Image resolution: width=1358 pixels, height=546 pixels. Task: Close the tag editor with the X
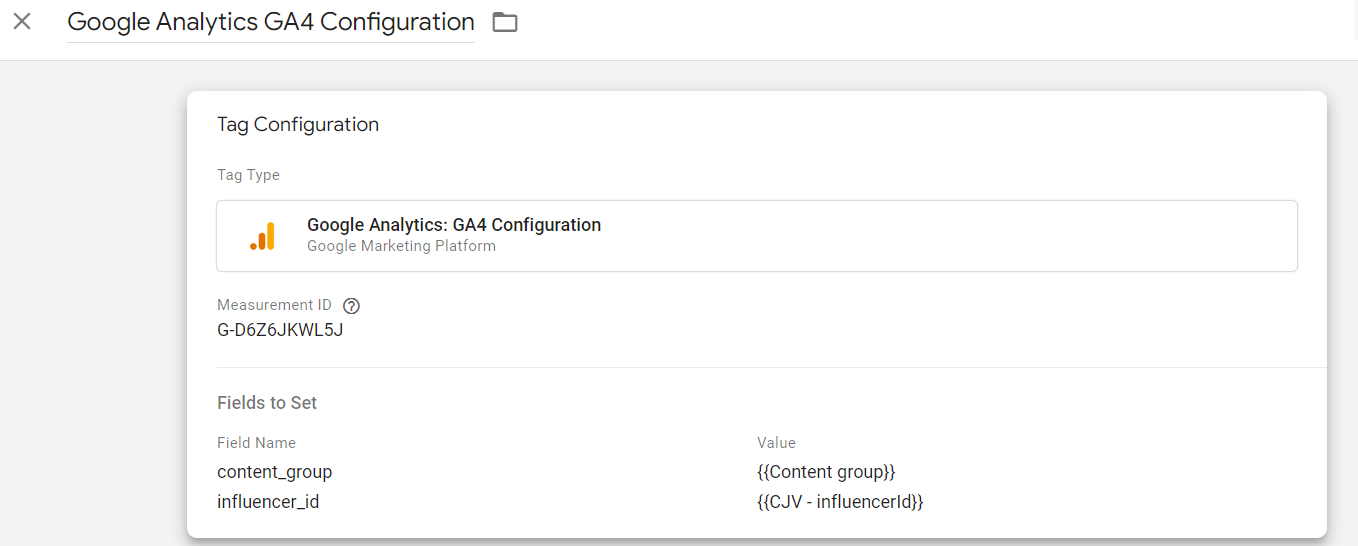[x=22, y=21]
